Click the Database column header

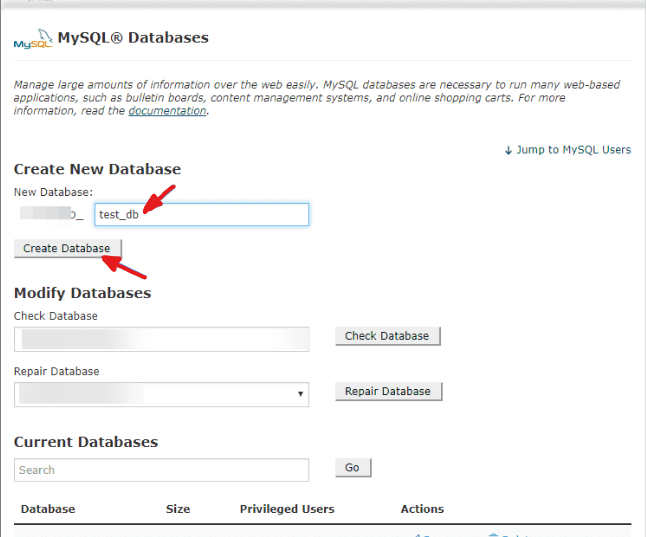point(48,509)
